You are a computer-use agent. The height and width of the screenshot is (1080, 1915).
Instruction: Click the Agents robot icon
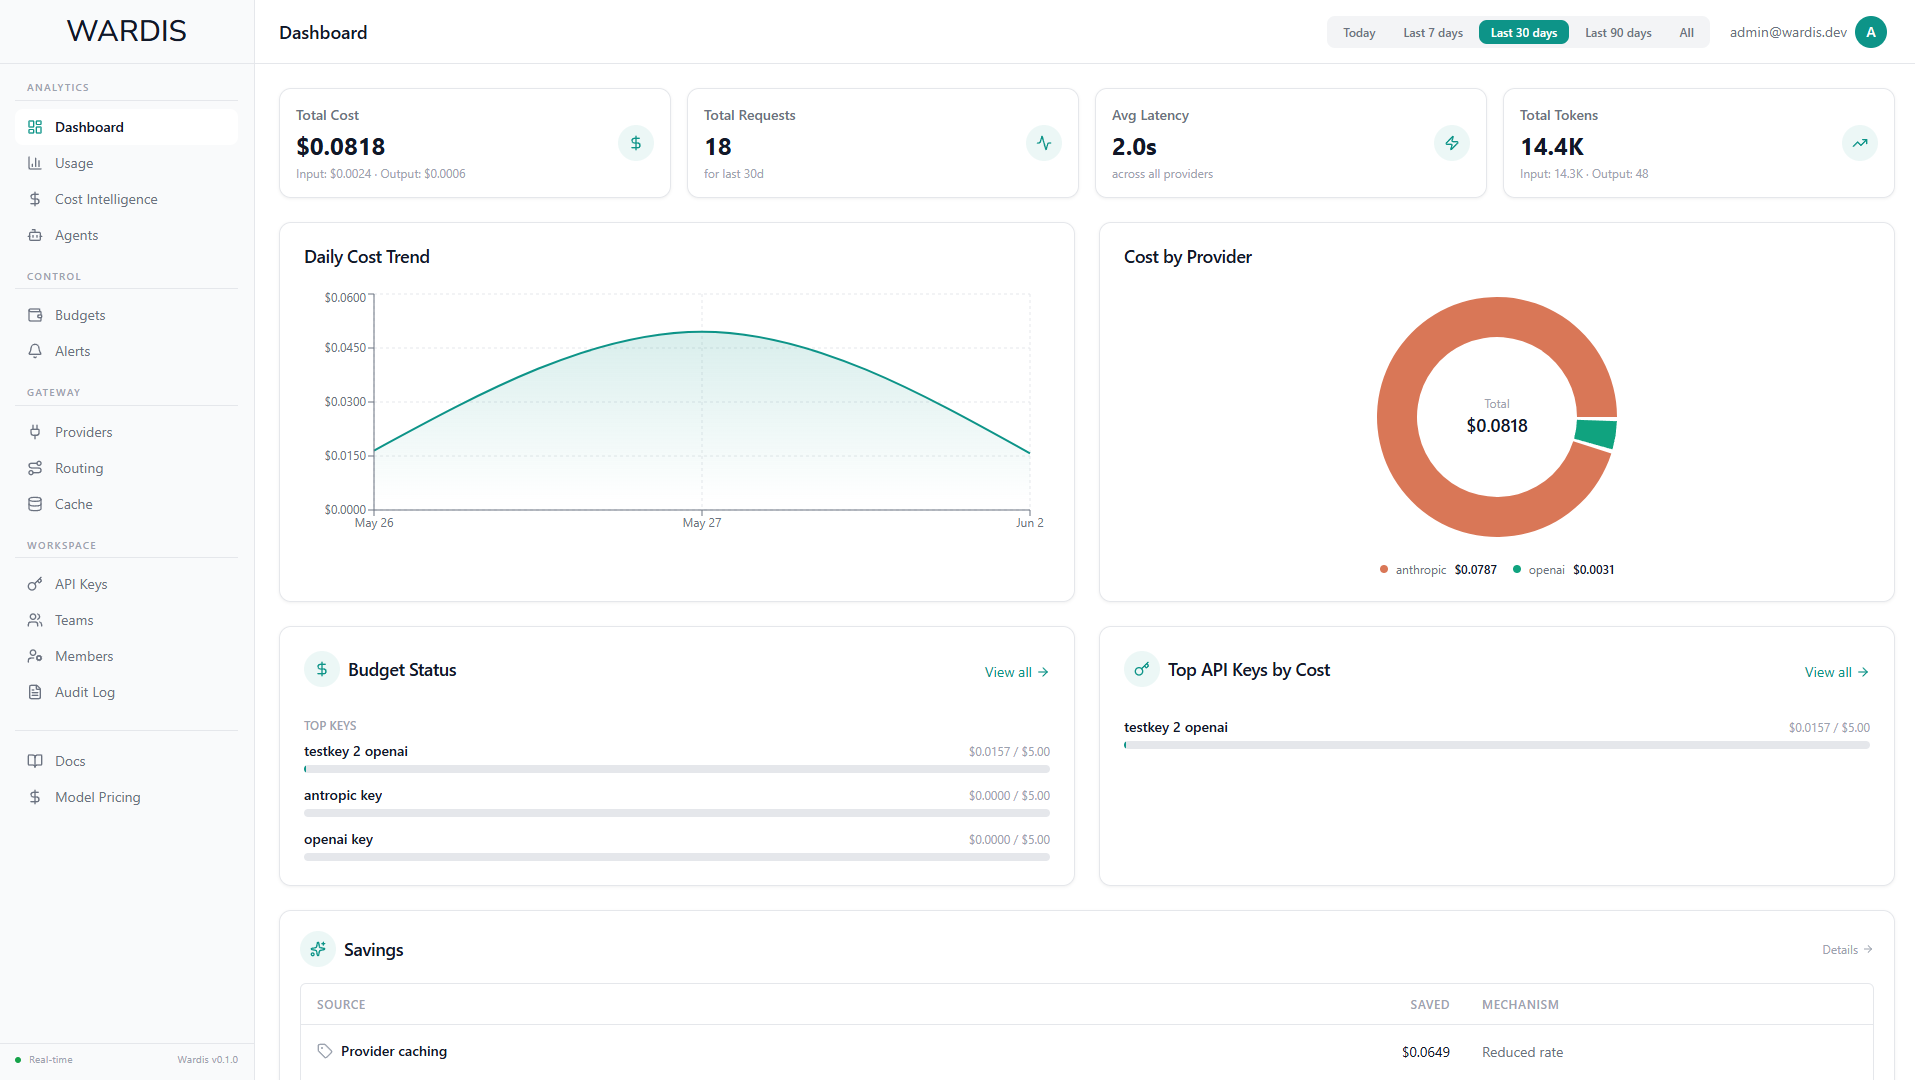(35, 235)
